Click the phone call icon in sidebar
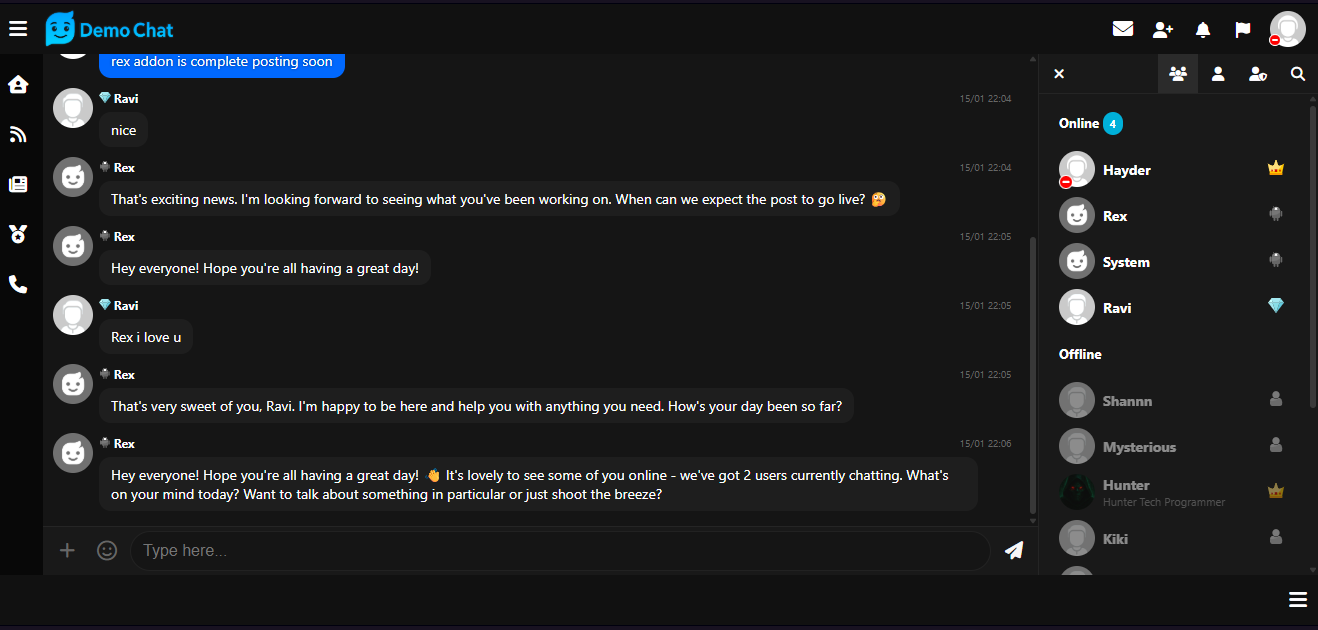This screenshot has height=630, width=1318. pos(18,284)
